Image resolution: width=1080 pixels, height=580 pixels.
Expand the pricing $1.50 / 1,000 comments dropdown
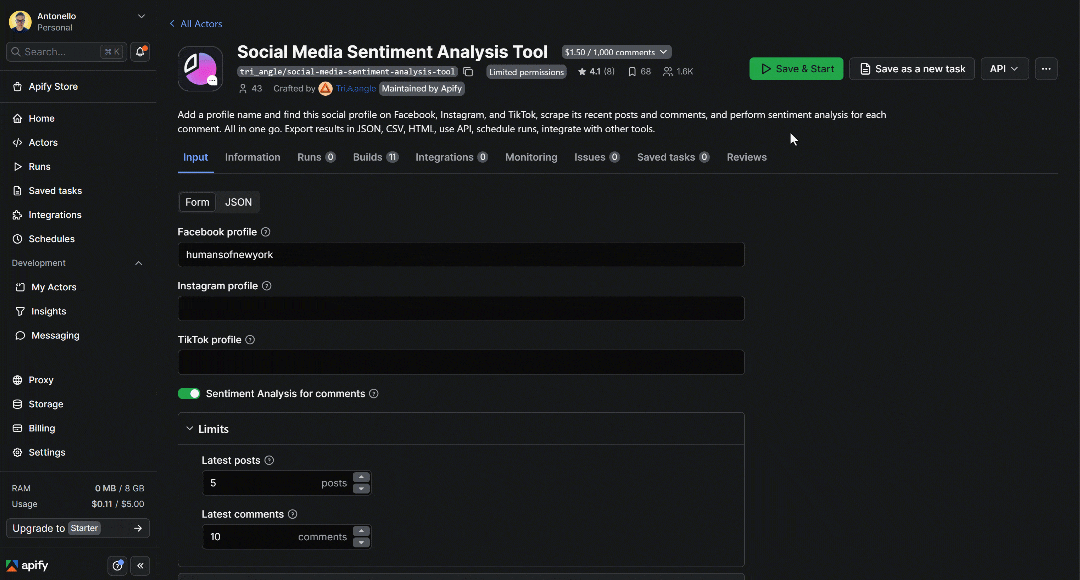tap(616, 52)
